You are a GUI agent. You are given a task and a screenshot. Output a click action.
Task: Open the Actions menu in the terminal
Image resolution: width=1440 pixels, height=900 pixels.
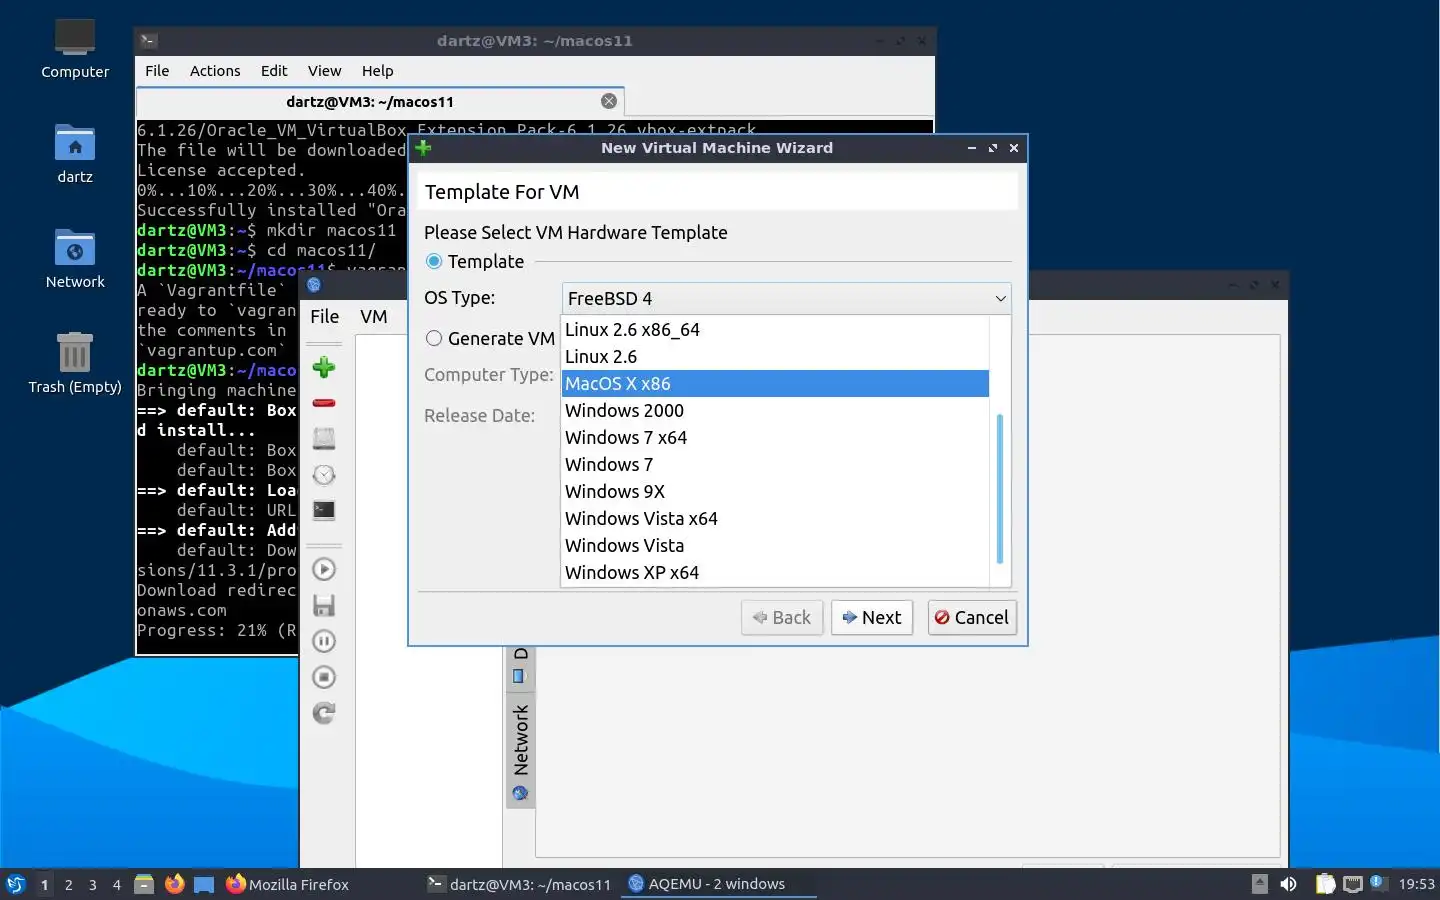[x=215, y=70]
